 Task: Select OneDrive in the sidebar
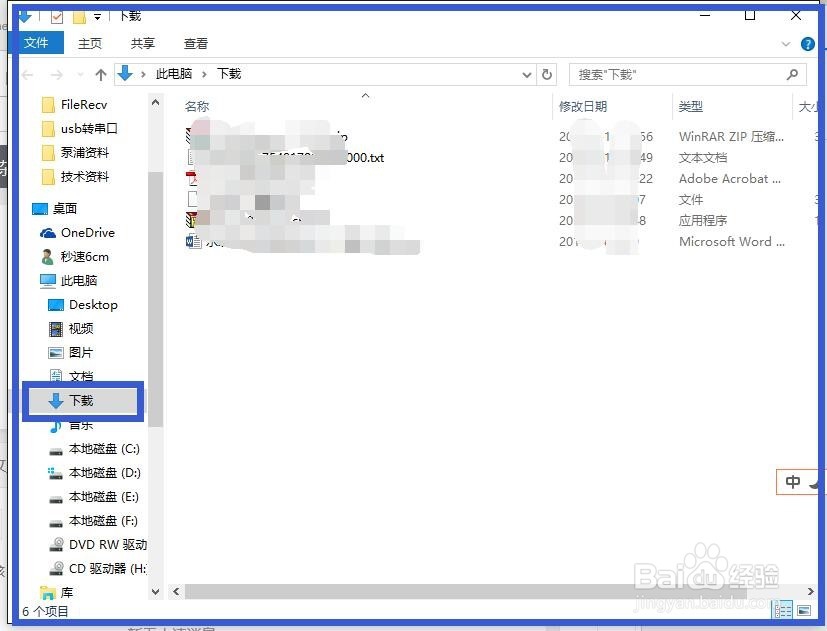click(84, 232)
